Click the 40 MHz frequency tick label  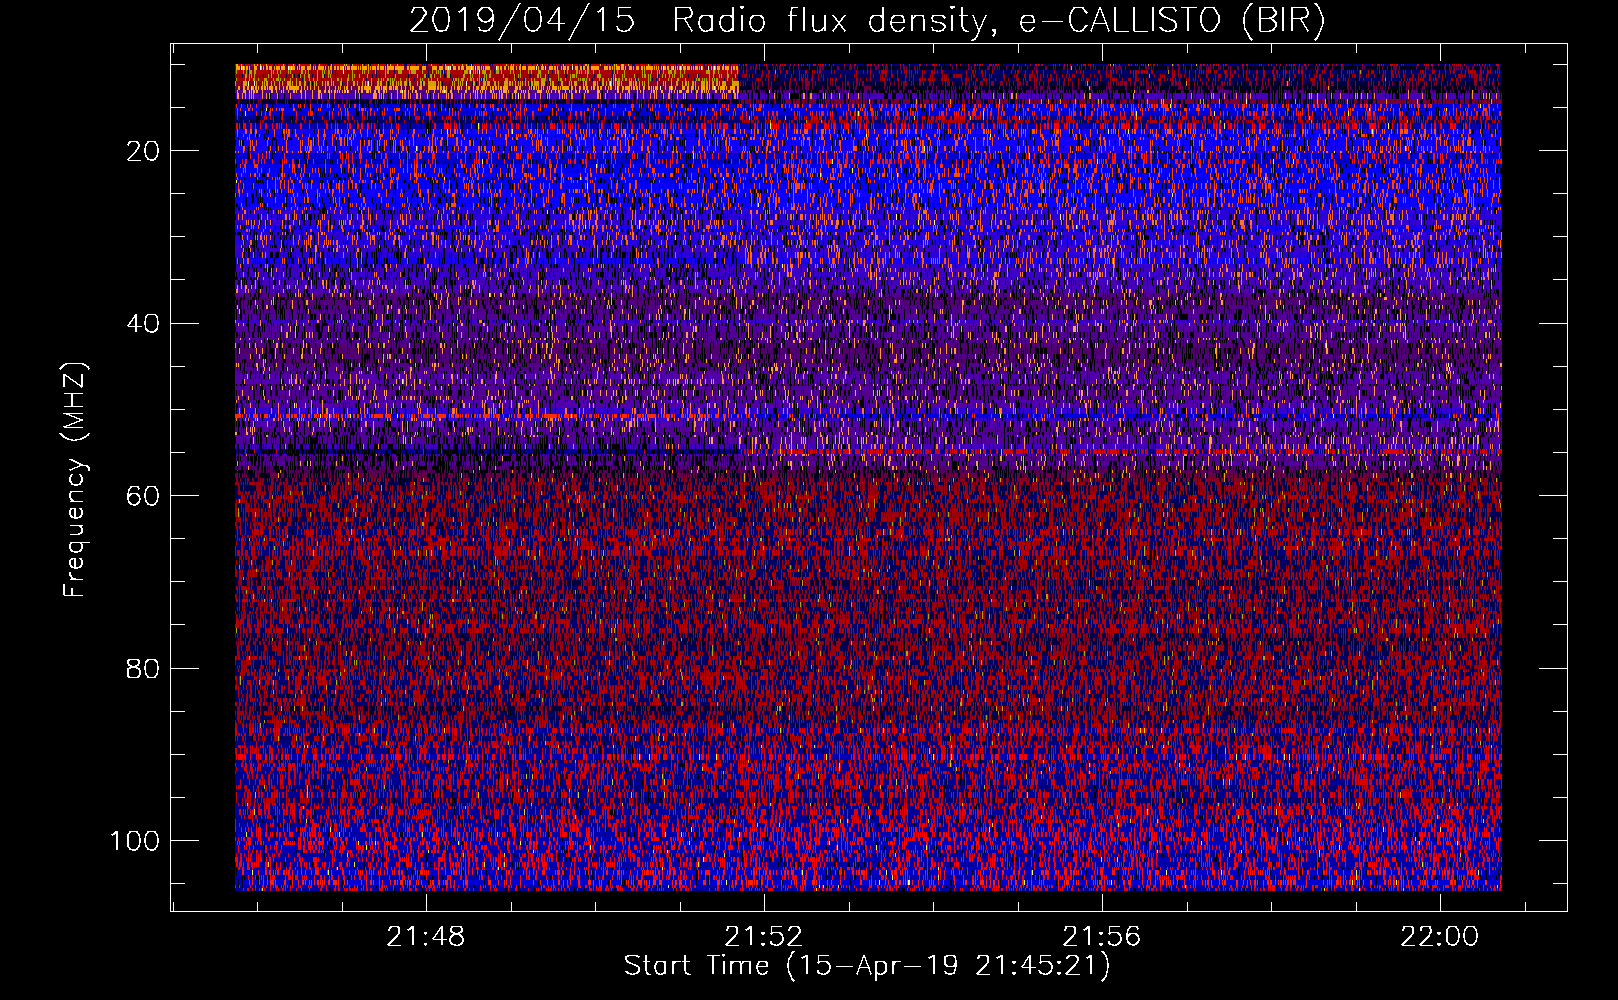(144, 324)
